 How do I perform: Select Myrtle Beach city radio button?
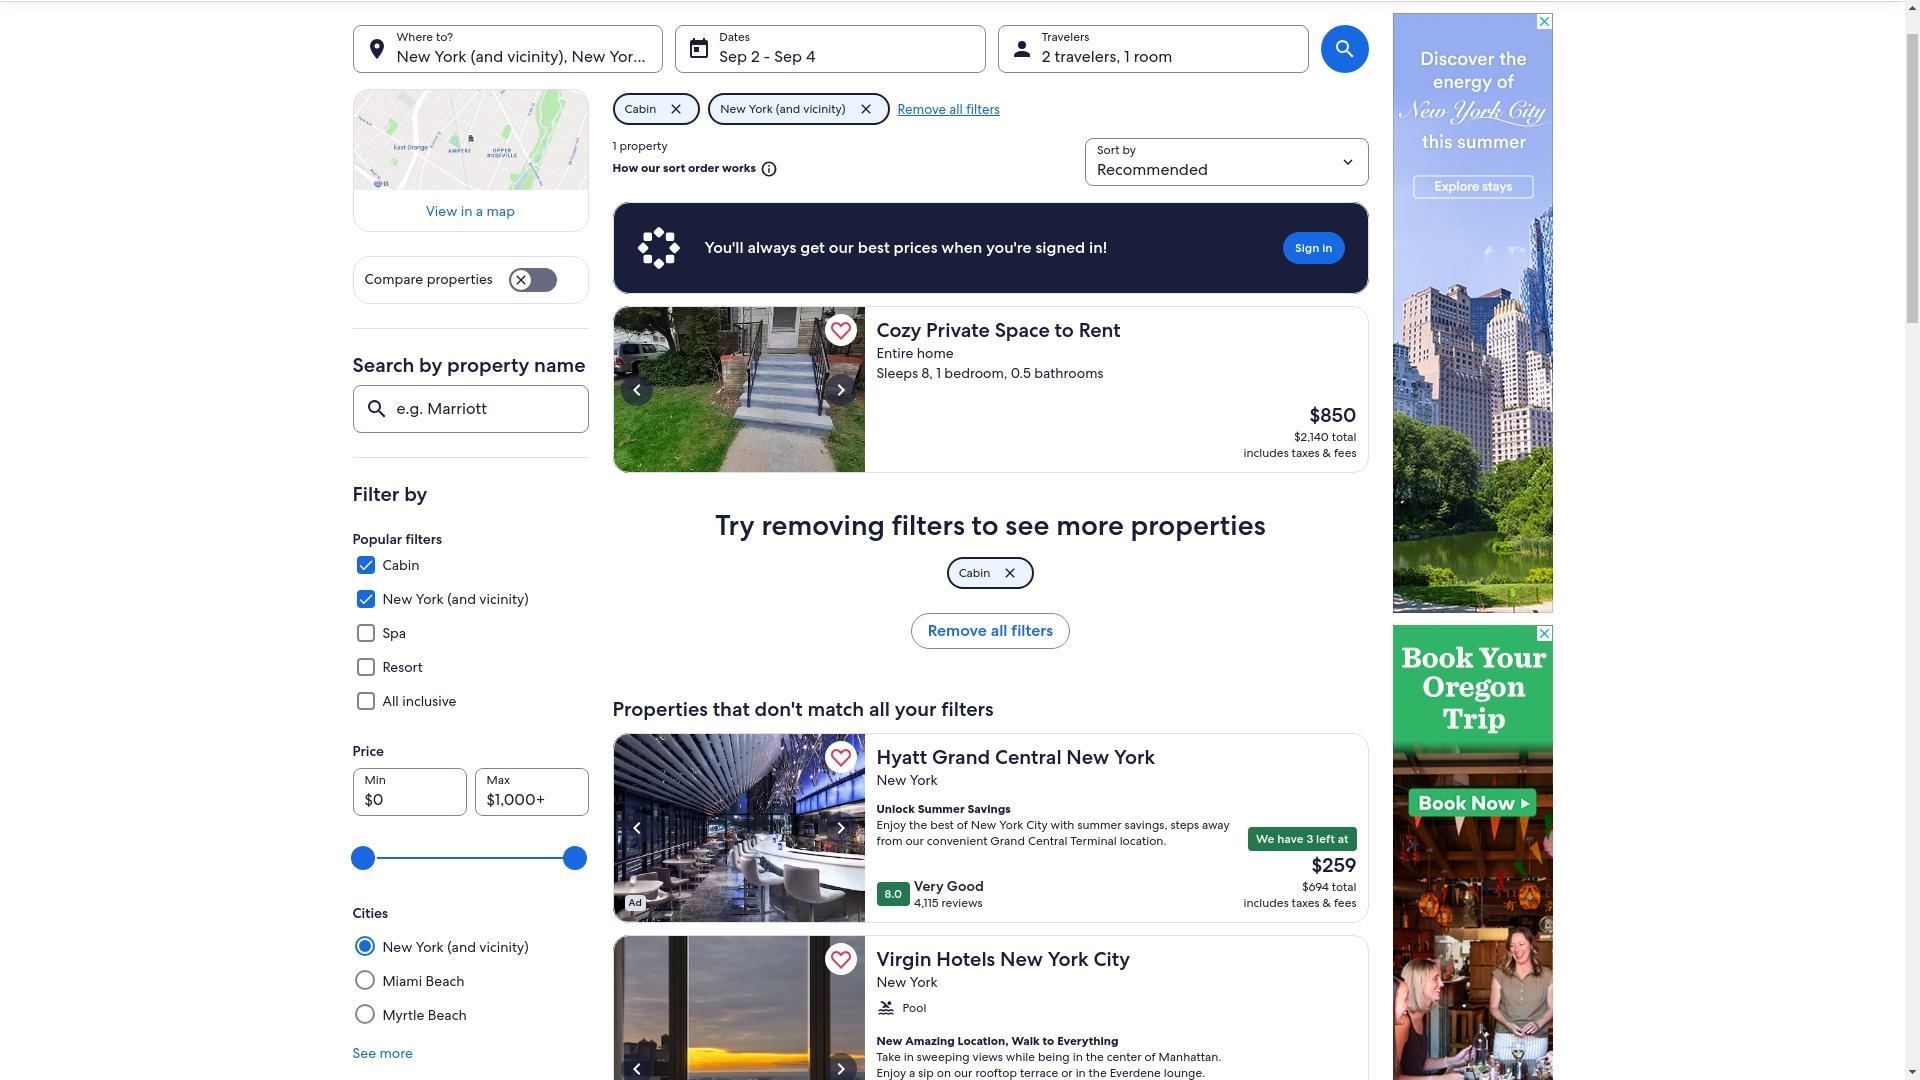tap(365, 1015)
